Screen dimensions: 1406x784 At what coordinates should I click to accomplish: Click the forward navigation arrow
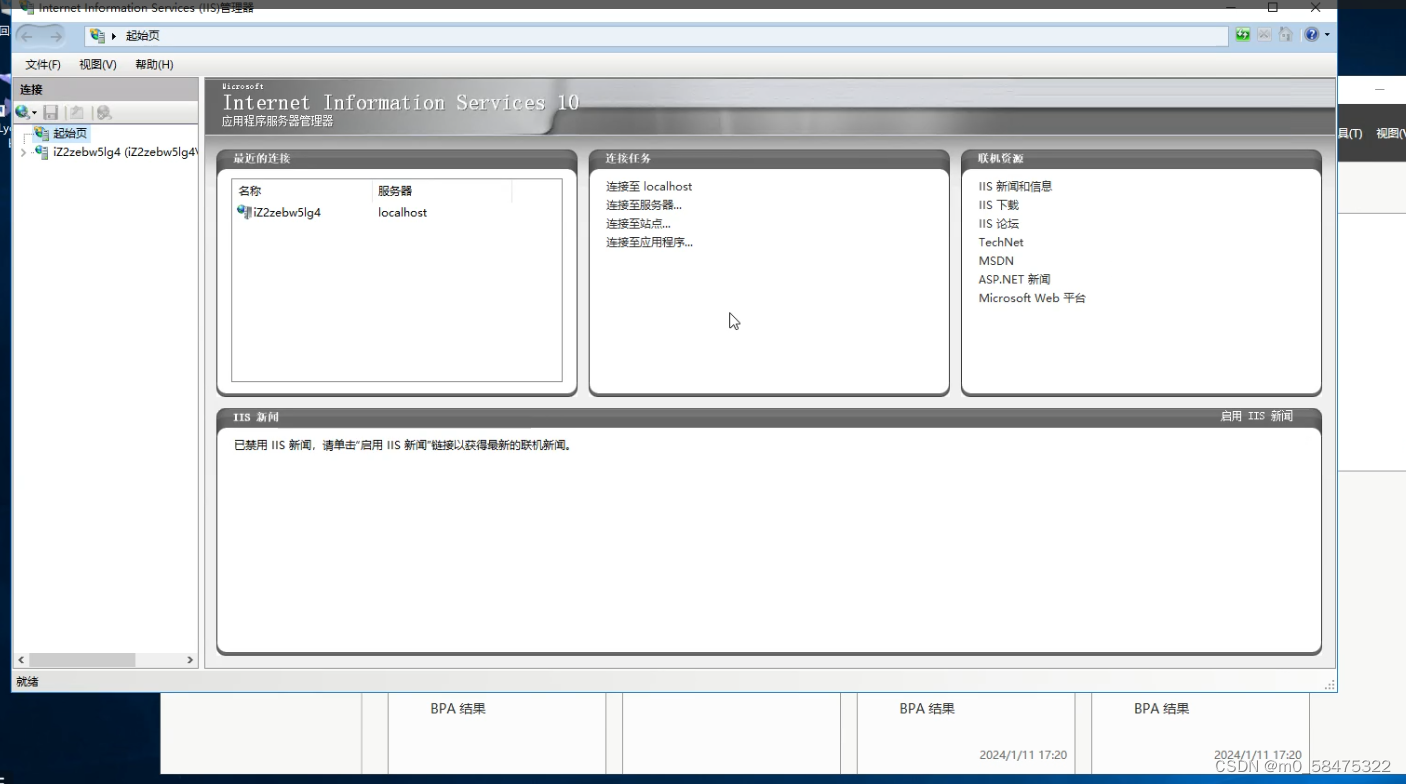55,35
